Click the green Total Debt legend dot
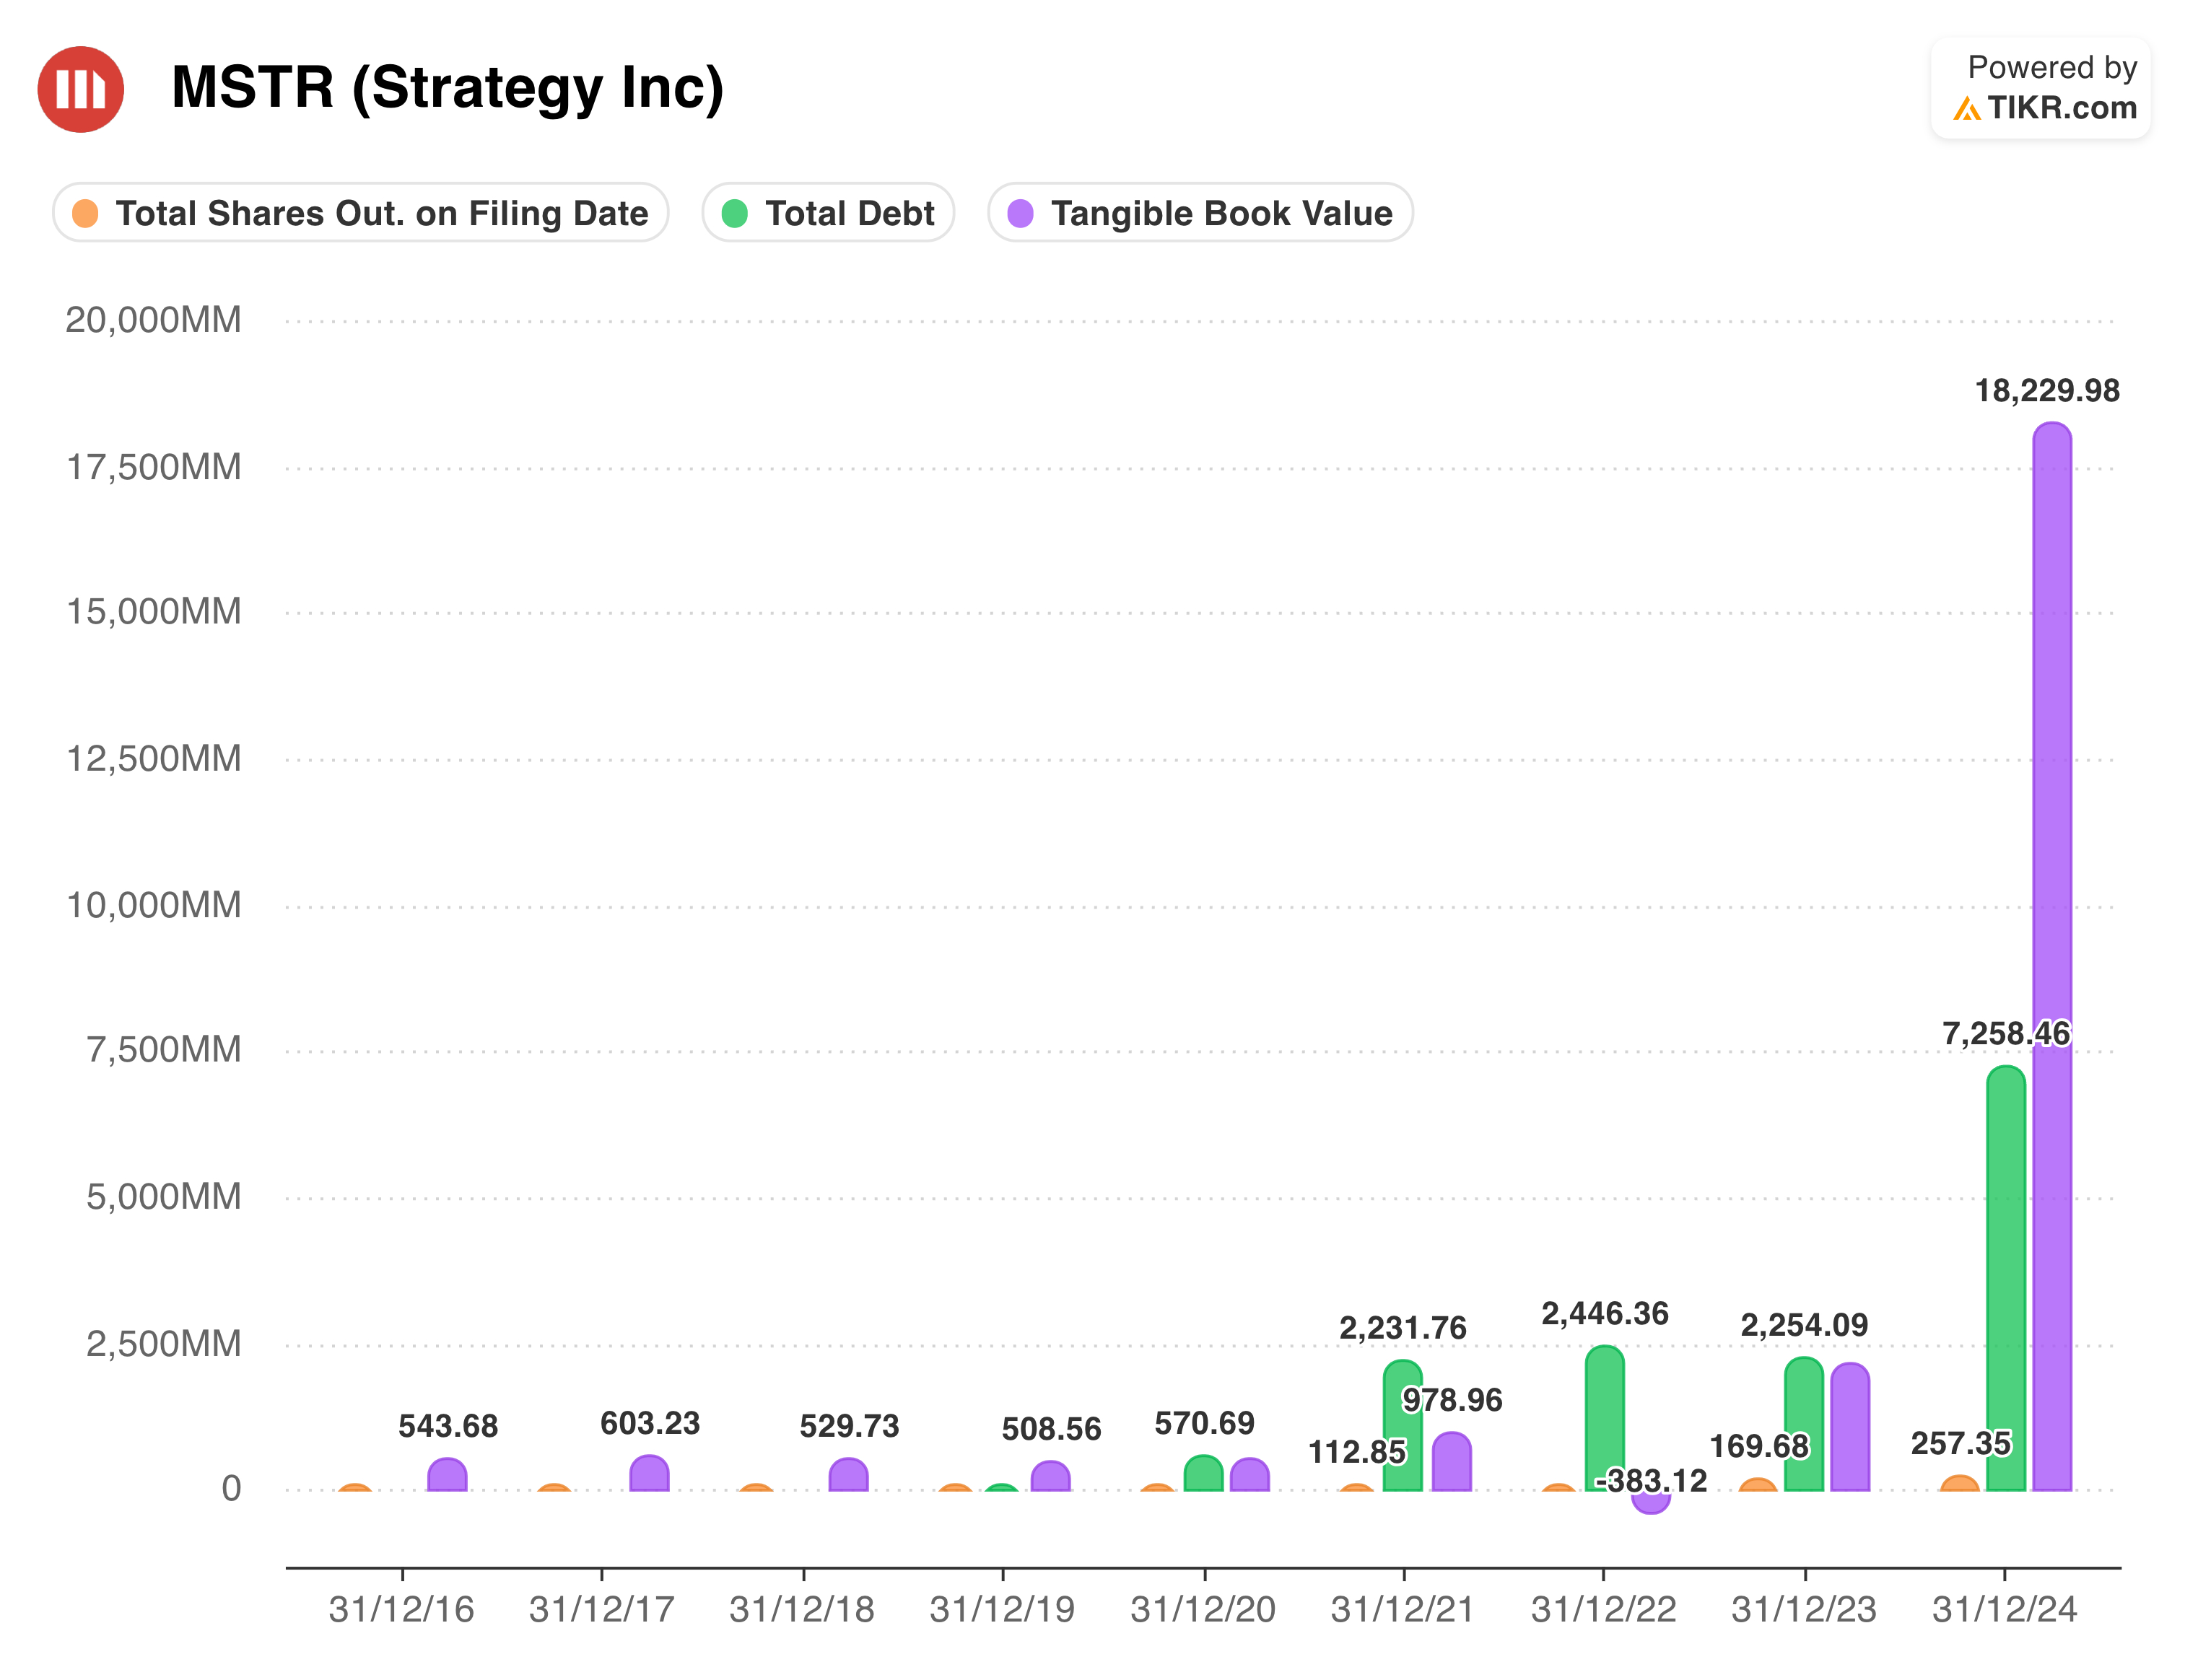The width and height of the screenshot is (2185, 1680). click(x=734, y=213)
